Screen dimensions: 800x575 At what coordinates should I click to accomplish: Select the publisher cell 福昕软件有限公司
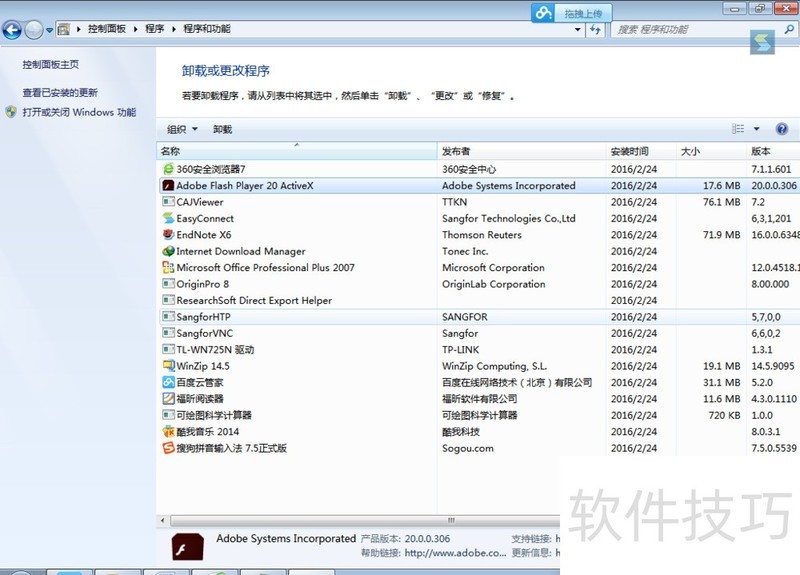(x=480, y=398)
